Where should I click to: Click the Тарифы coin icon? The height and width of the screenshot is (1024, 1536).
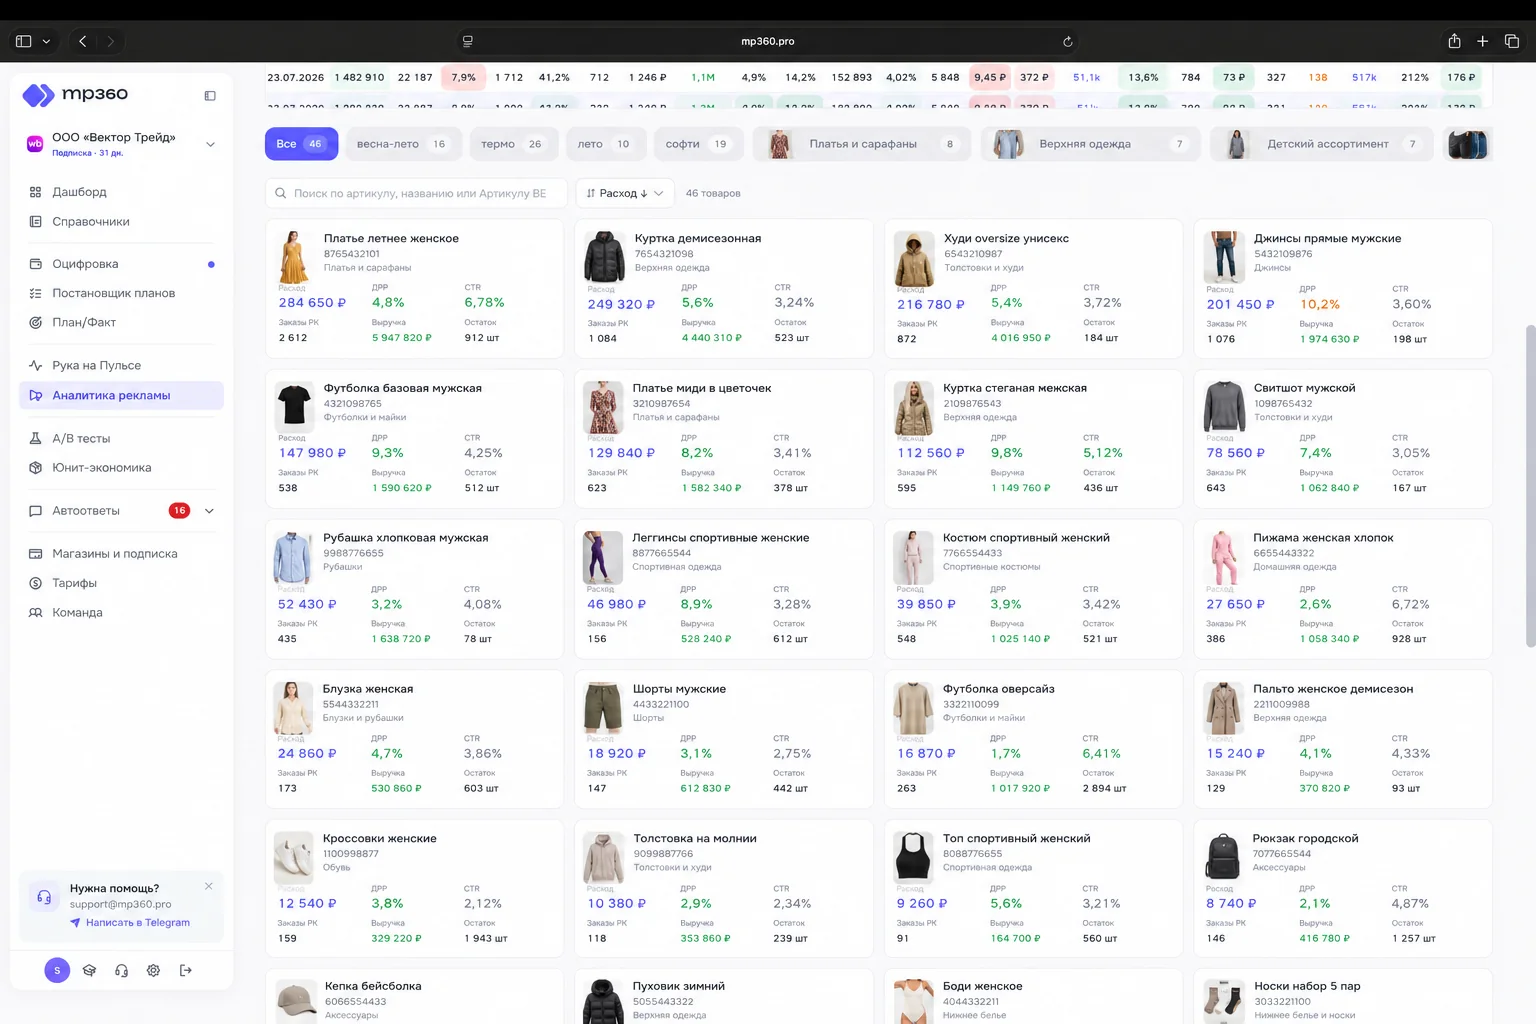tap(36, 583)
